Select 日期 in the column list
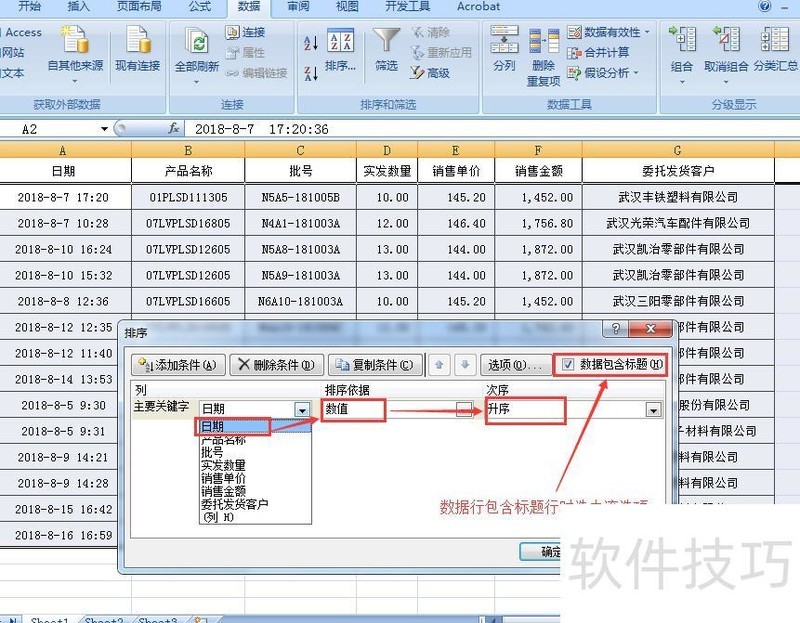This screenshot has width=800, height=623. coord(255,426)
